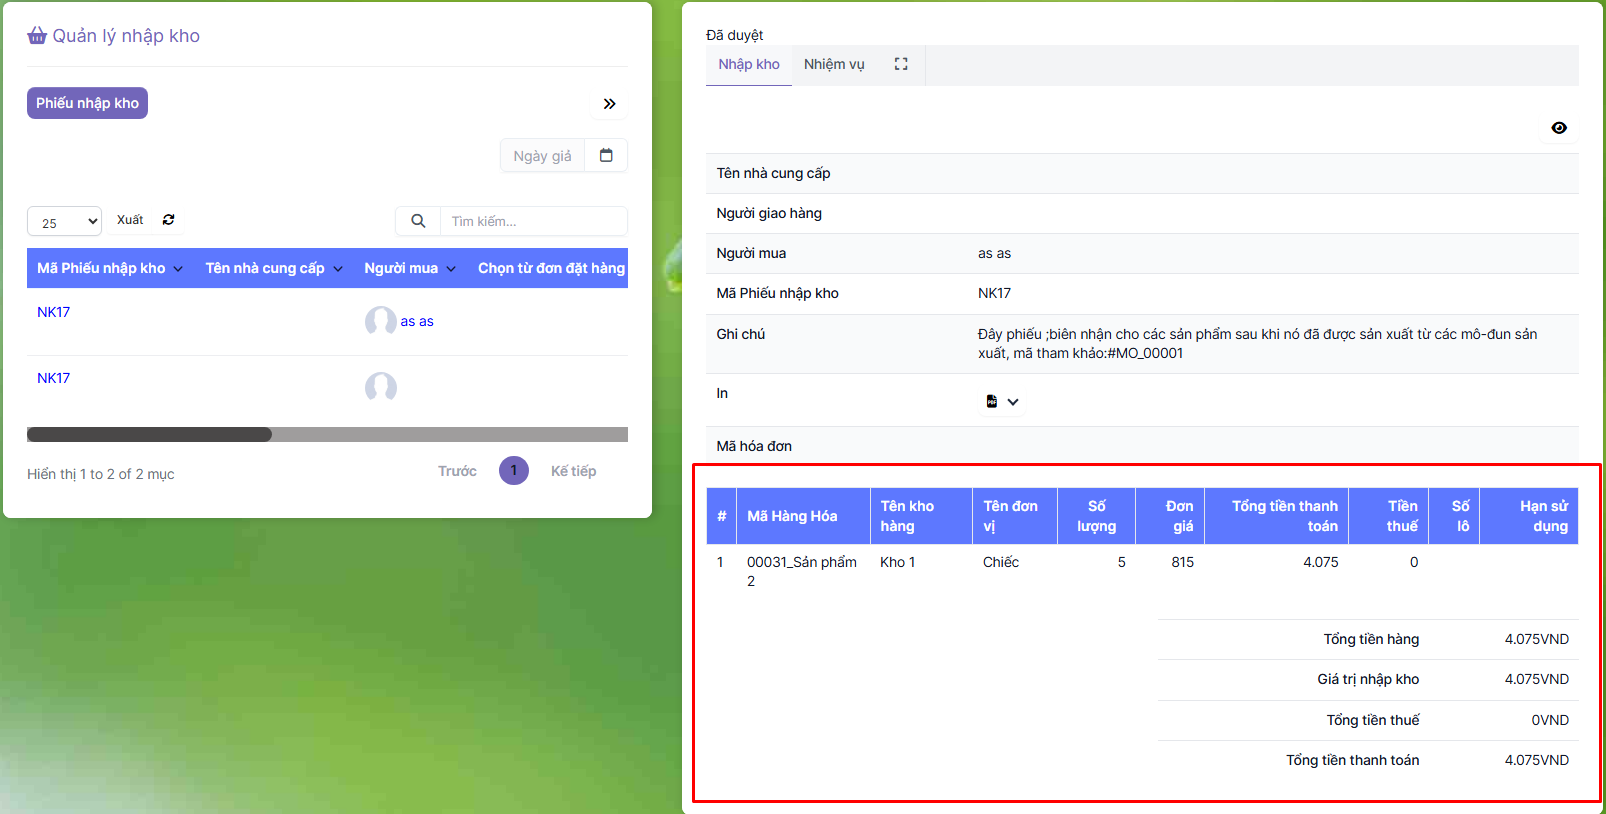Open the first NK17 receipt link
1606x814 pixels.
pyautogui.click(x=54, y=312)
